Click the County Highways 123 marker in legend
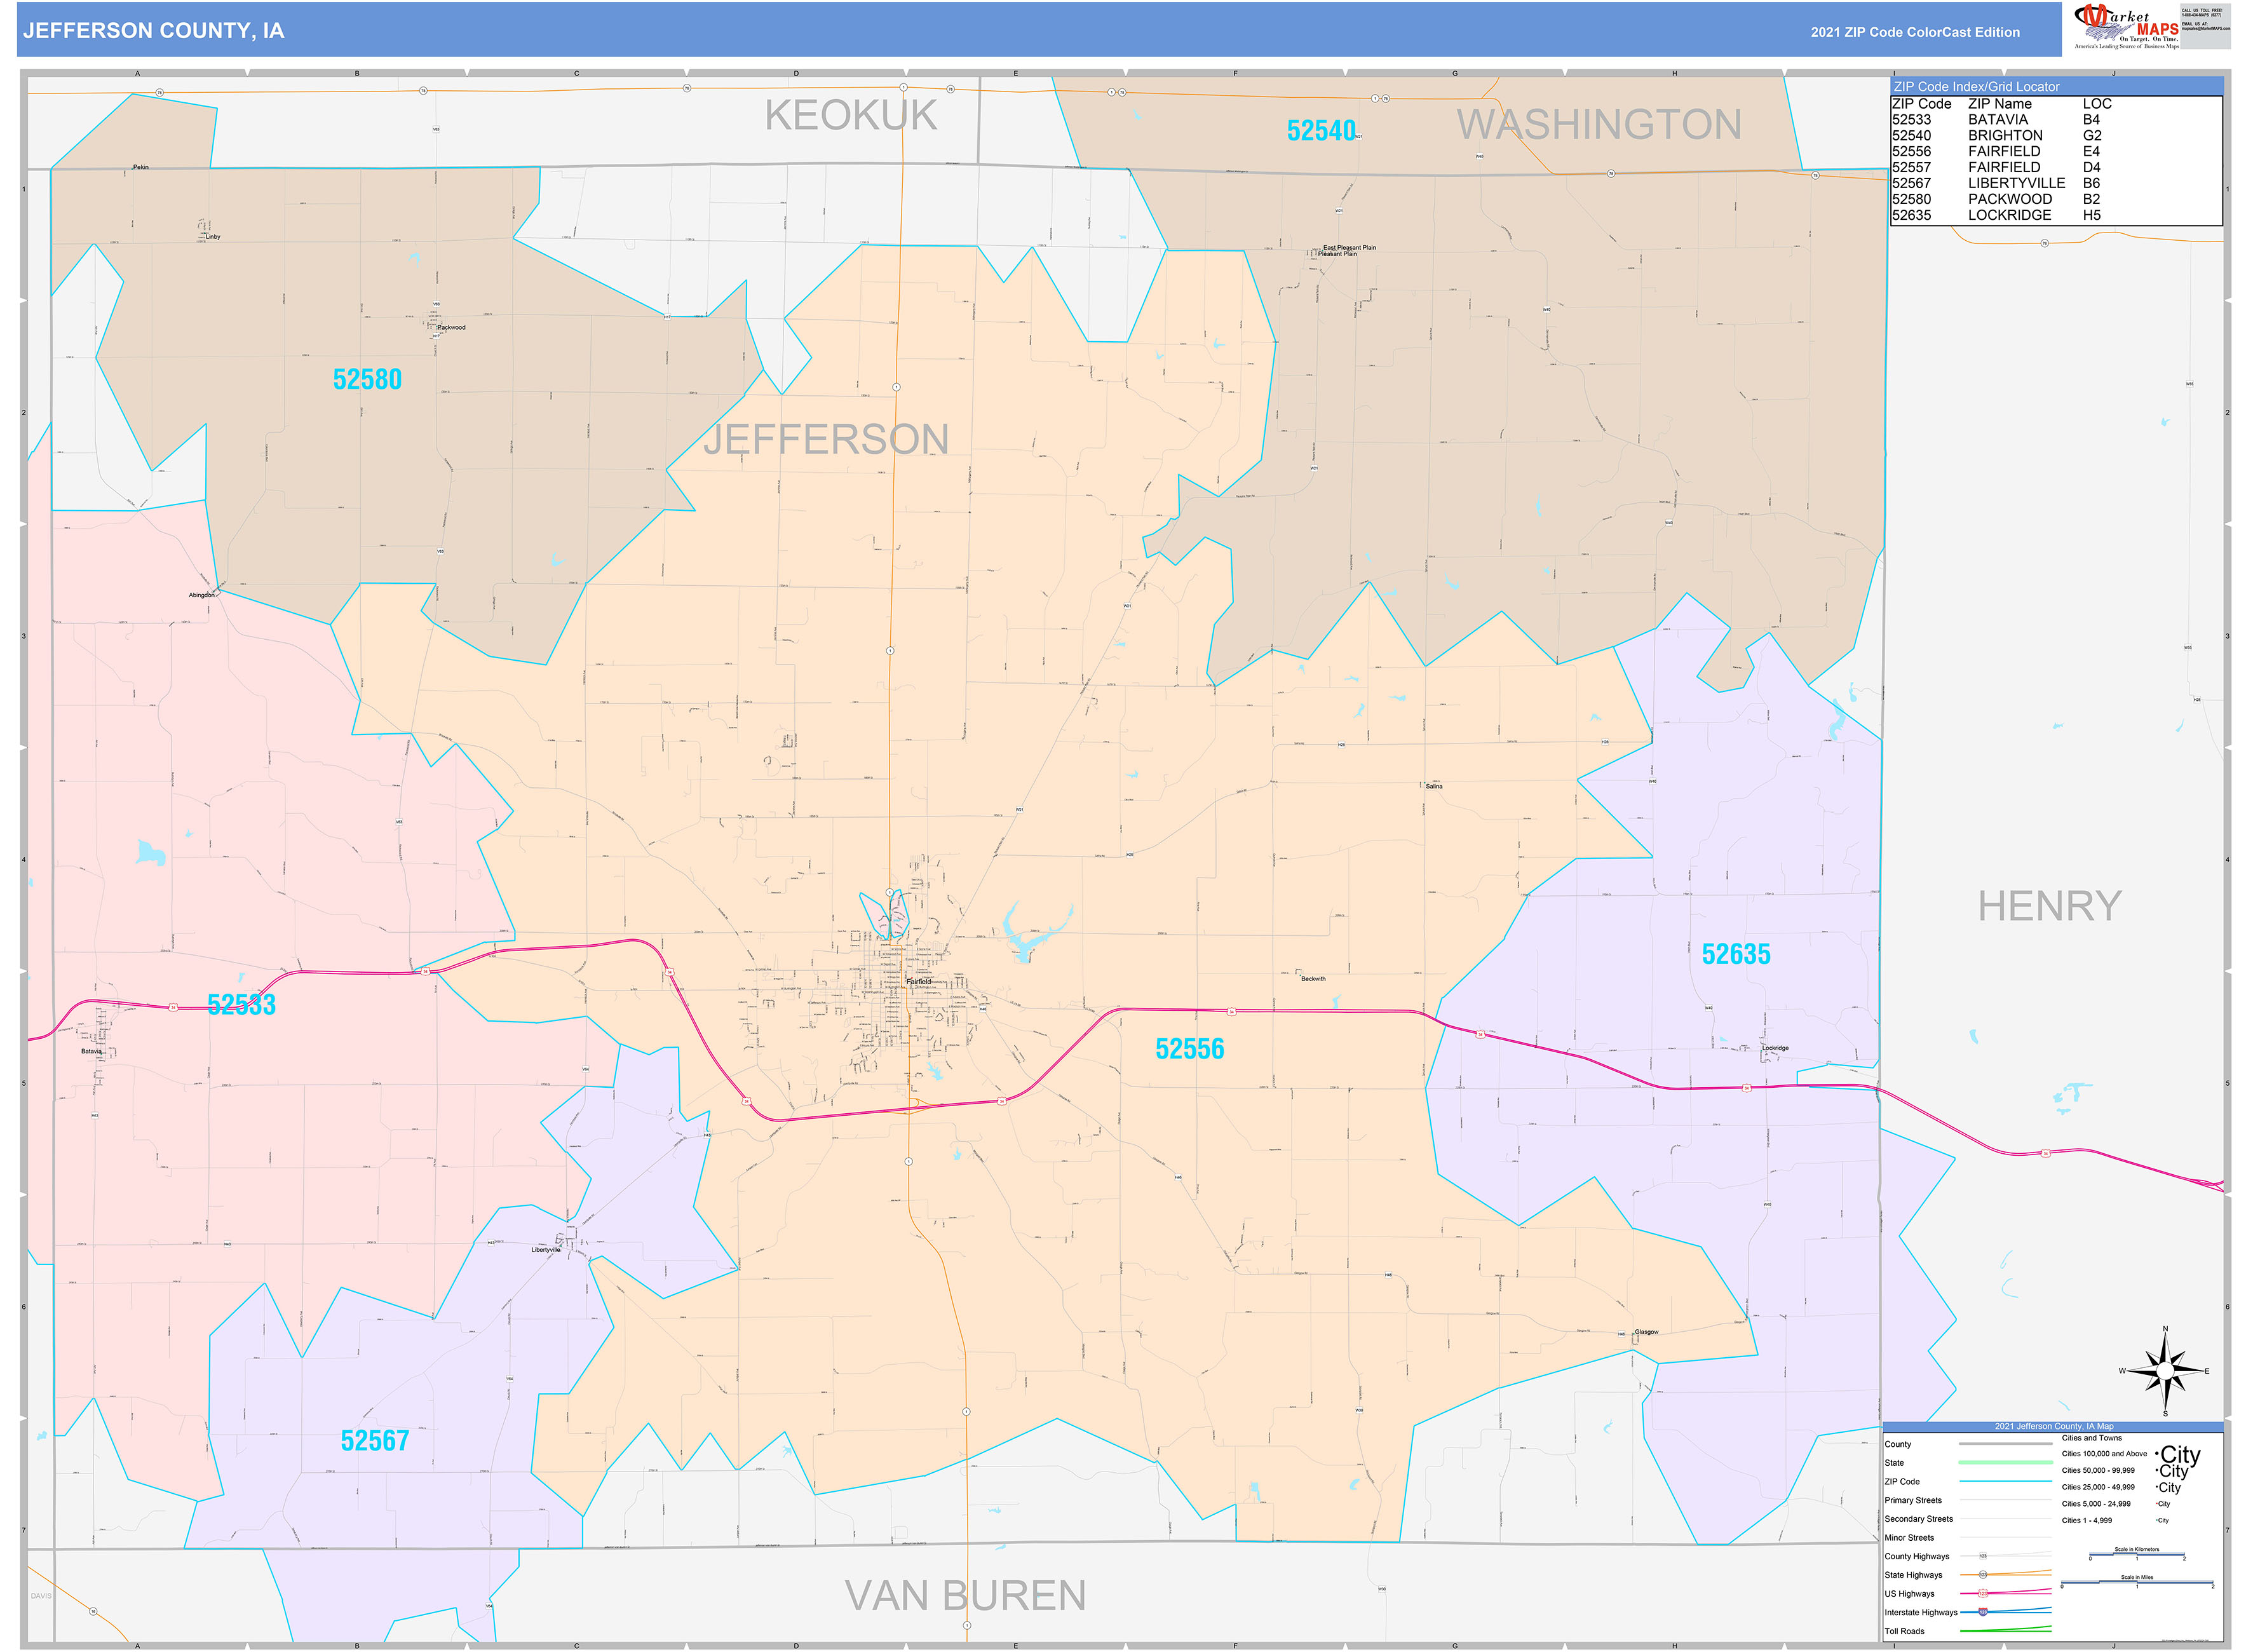The image size is (2246, 1652). 1983,1556
